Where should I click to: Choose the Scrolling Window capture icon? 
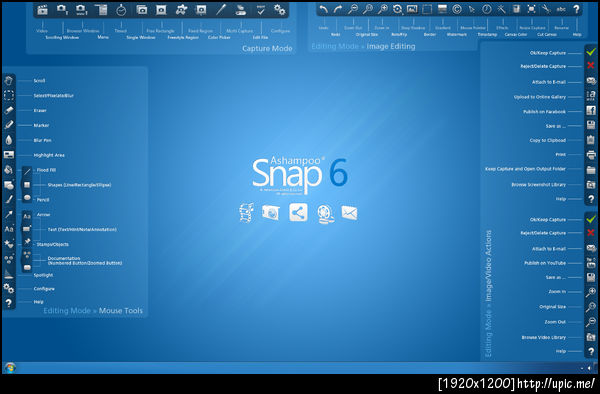point(62,10)
